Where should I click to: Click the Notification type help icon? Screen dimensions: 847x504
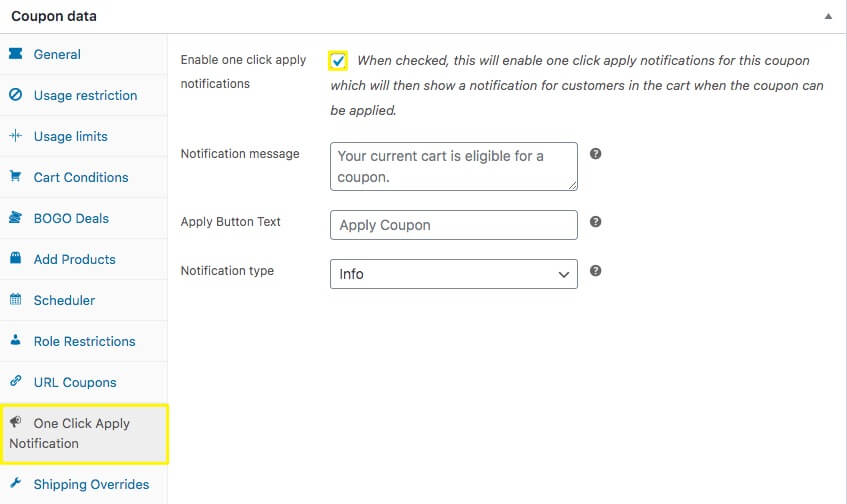(x=595, y=271)
